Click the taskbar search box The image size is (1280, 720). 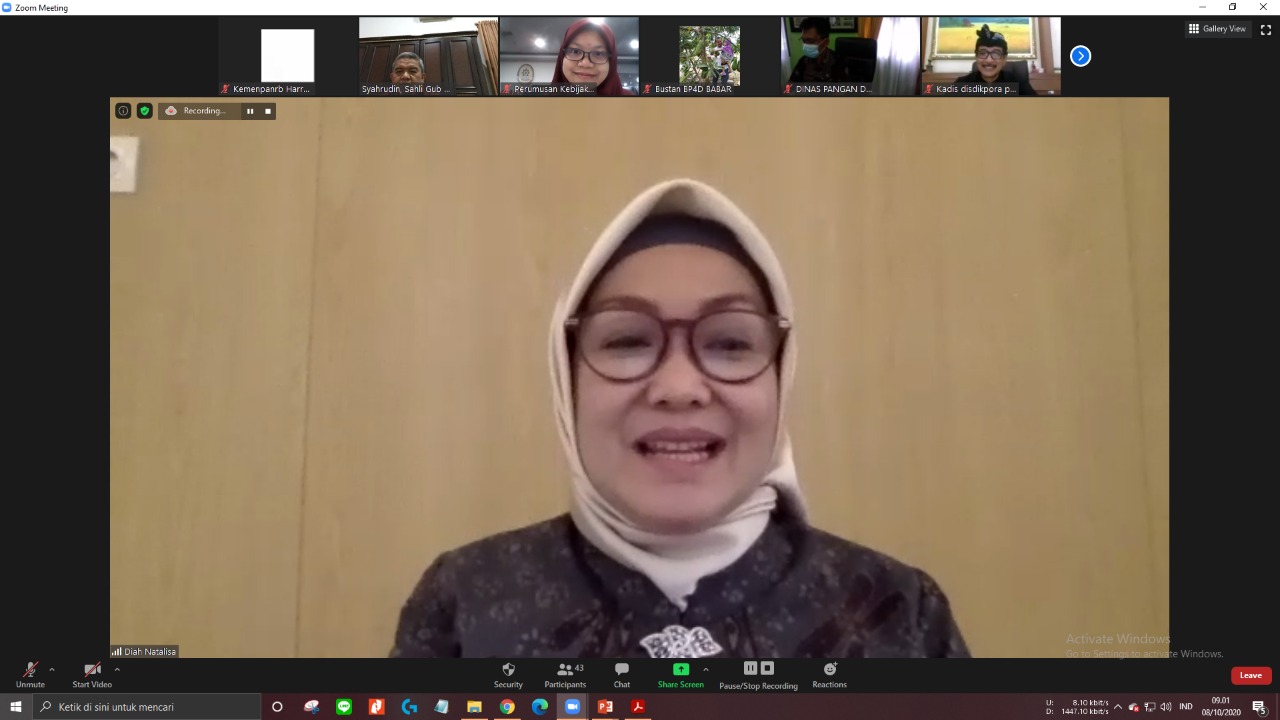point(147,707)
